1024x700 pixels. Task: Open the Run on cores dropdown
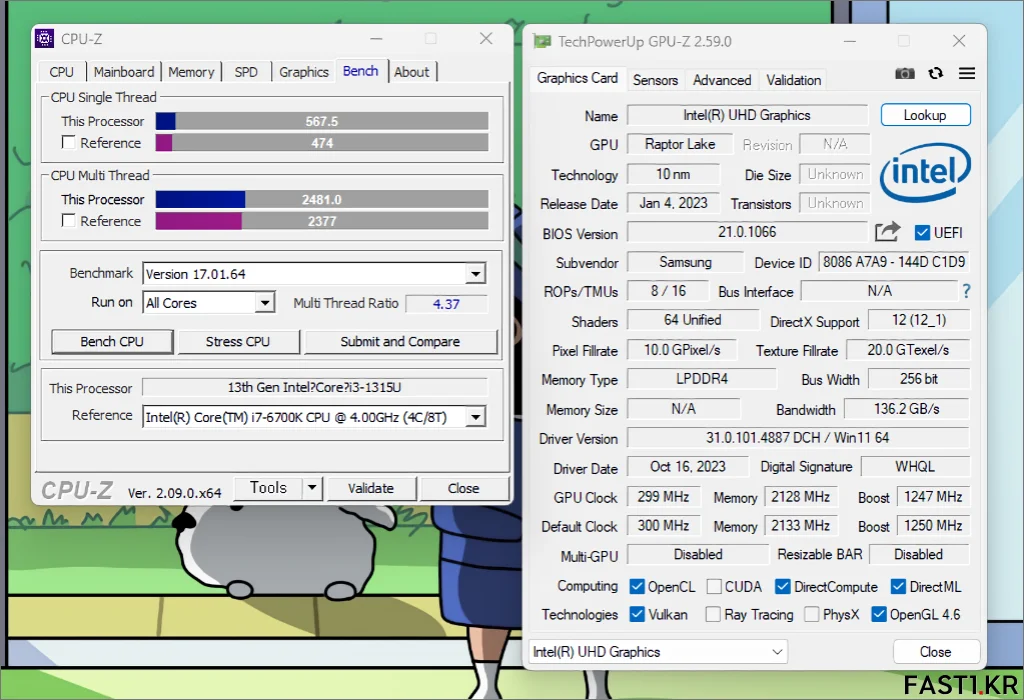[x=264, y=302]
